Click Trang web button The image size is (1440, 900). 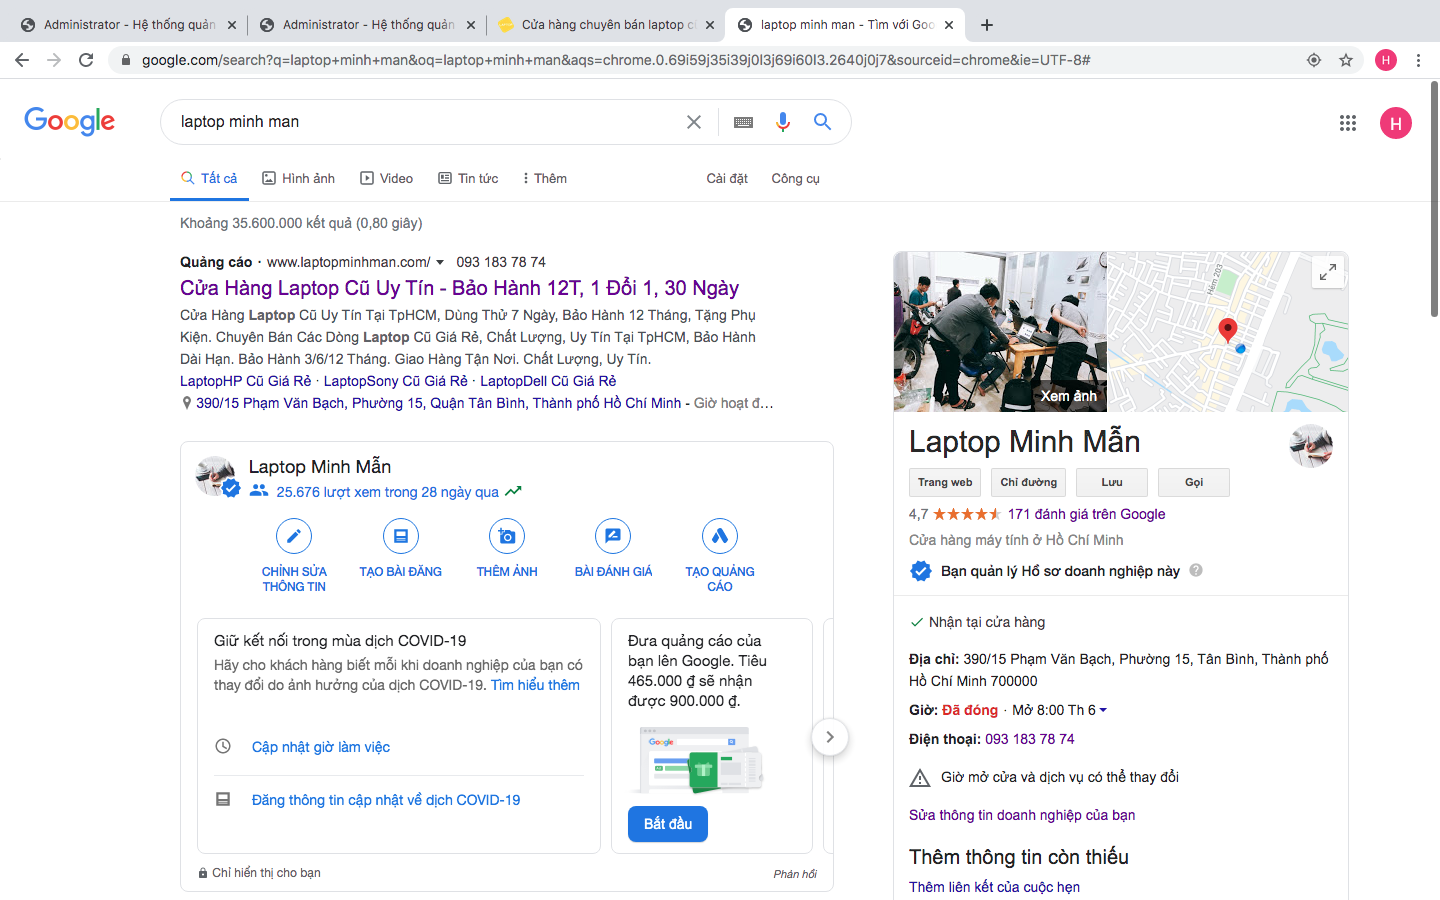click(x=945, y=482)
